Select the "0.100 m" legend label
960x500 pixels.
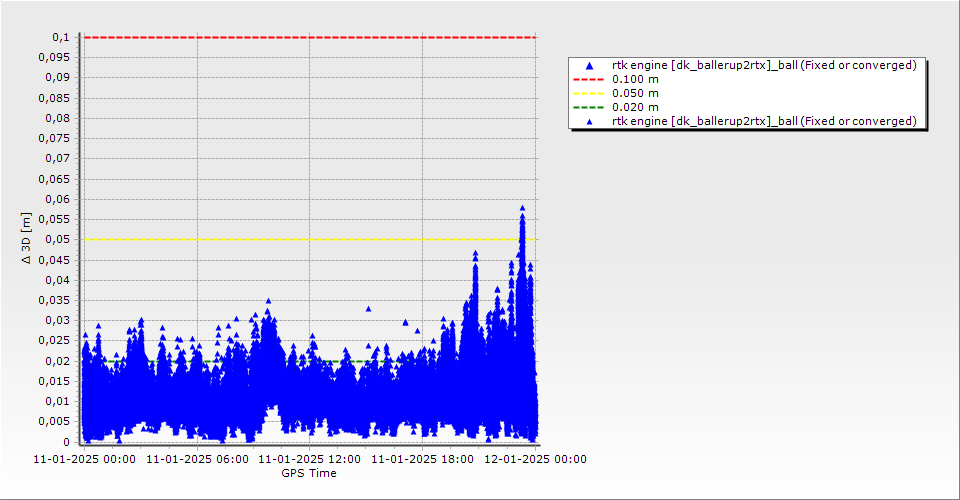coord(636,80)
